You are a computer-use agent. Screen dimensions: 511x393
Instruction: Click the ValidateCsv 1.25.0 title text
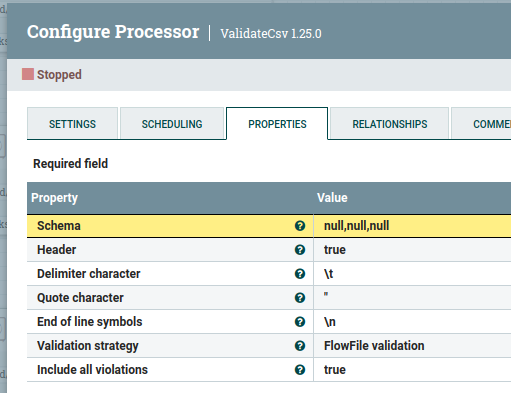tap(271, 34)
